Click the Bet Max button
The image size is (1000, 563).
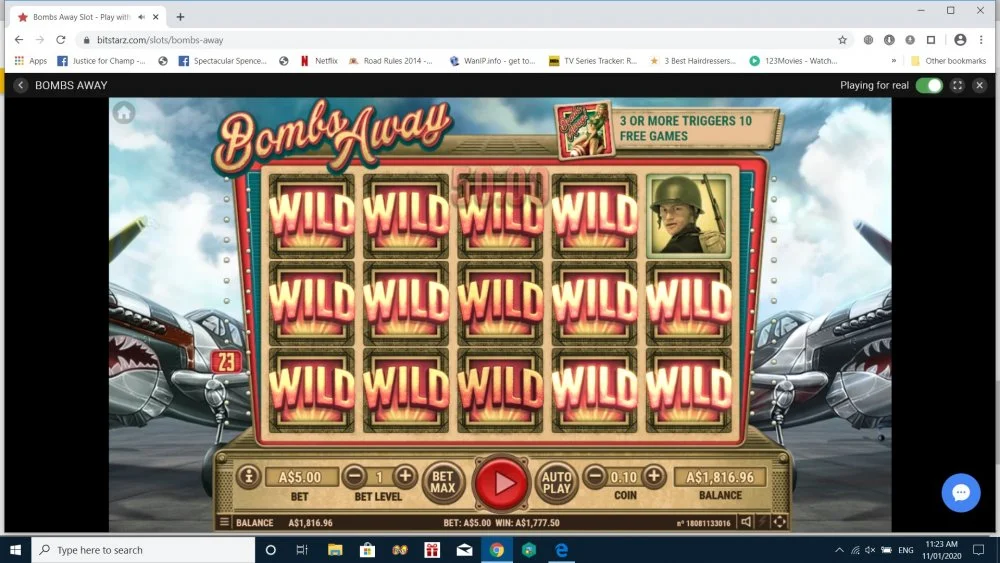pyautogui.click(x=443, y=483)
